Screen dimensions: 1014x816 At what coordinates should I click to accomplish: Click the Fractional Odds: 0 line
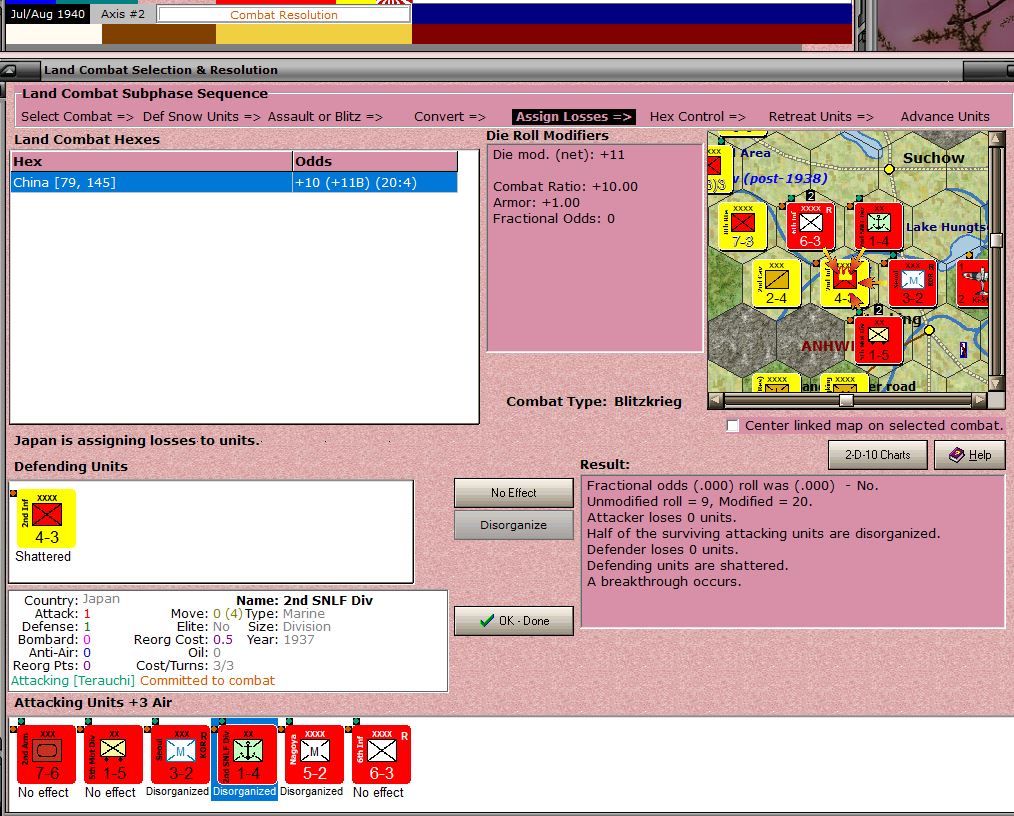(x=554, y=219)
